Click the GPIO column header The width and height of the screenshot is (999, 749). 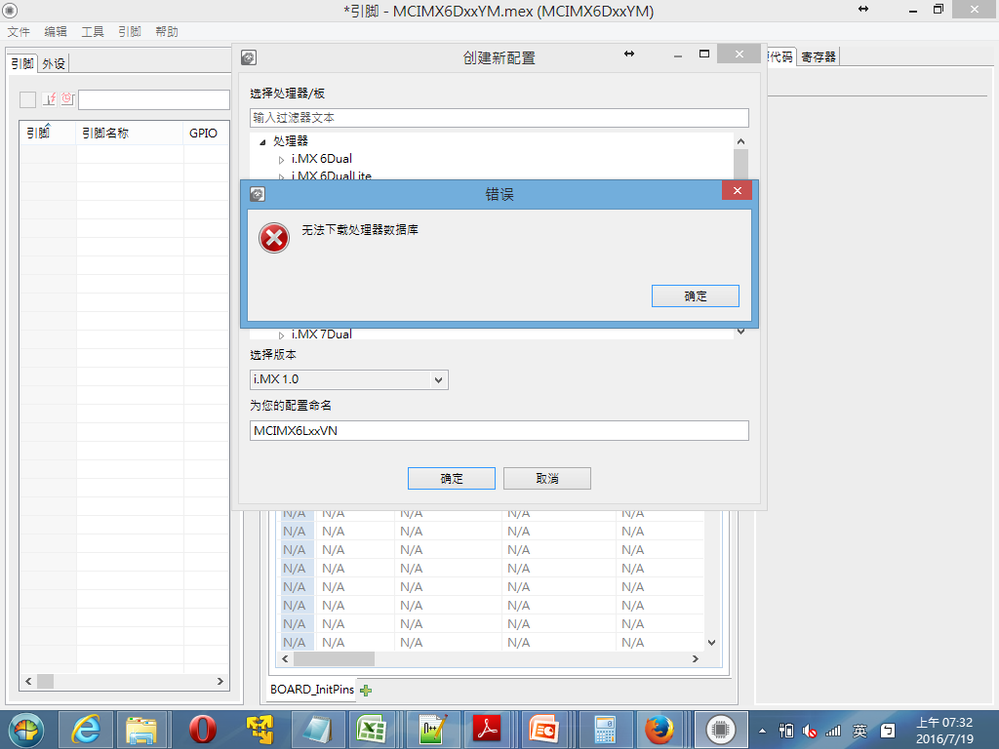tap(205, 133)
